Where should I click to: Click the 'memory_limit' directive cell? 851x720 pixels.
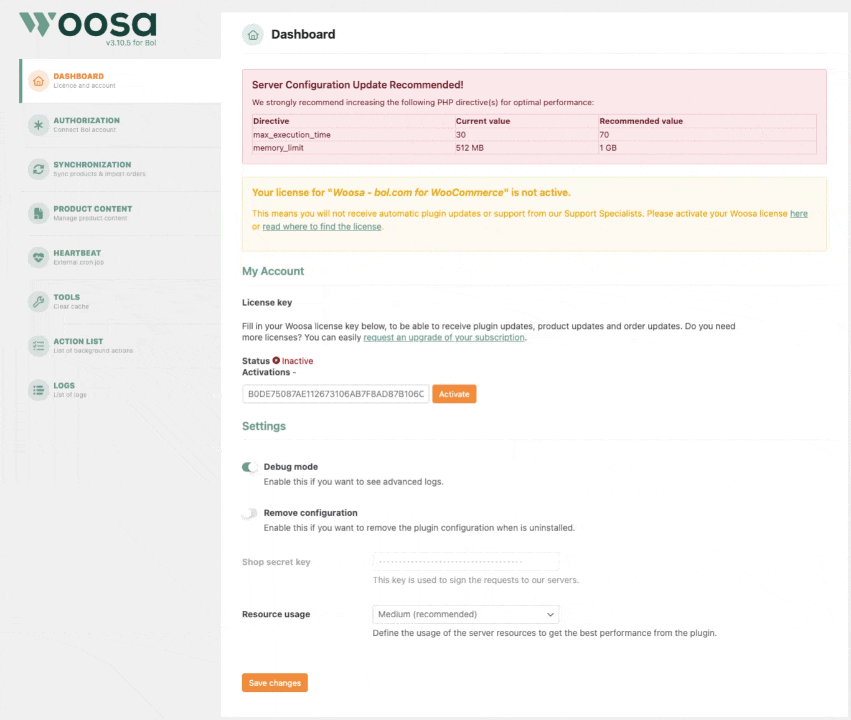354,148
